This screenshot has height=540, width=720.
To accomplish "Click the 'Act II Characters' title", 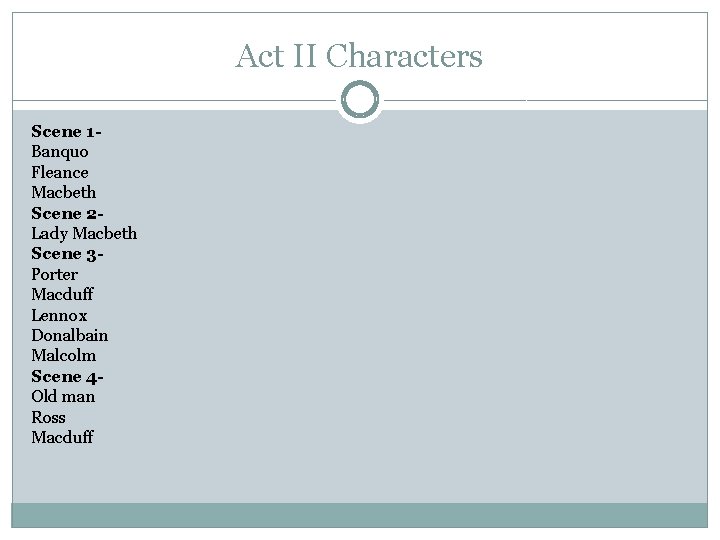I will pos(359,56).
